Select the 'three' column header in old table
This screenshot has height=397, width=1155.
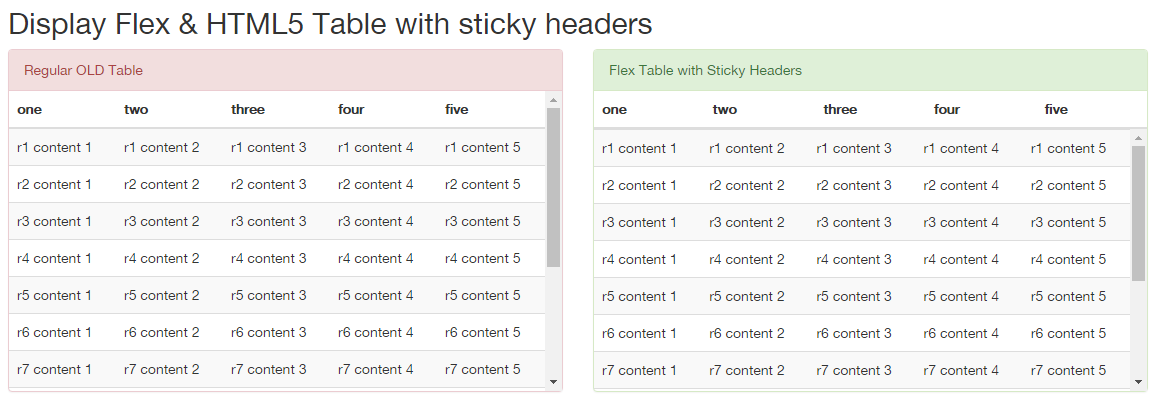248,110
